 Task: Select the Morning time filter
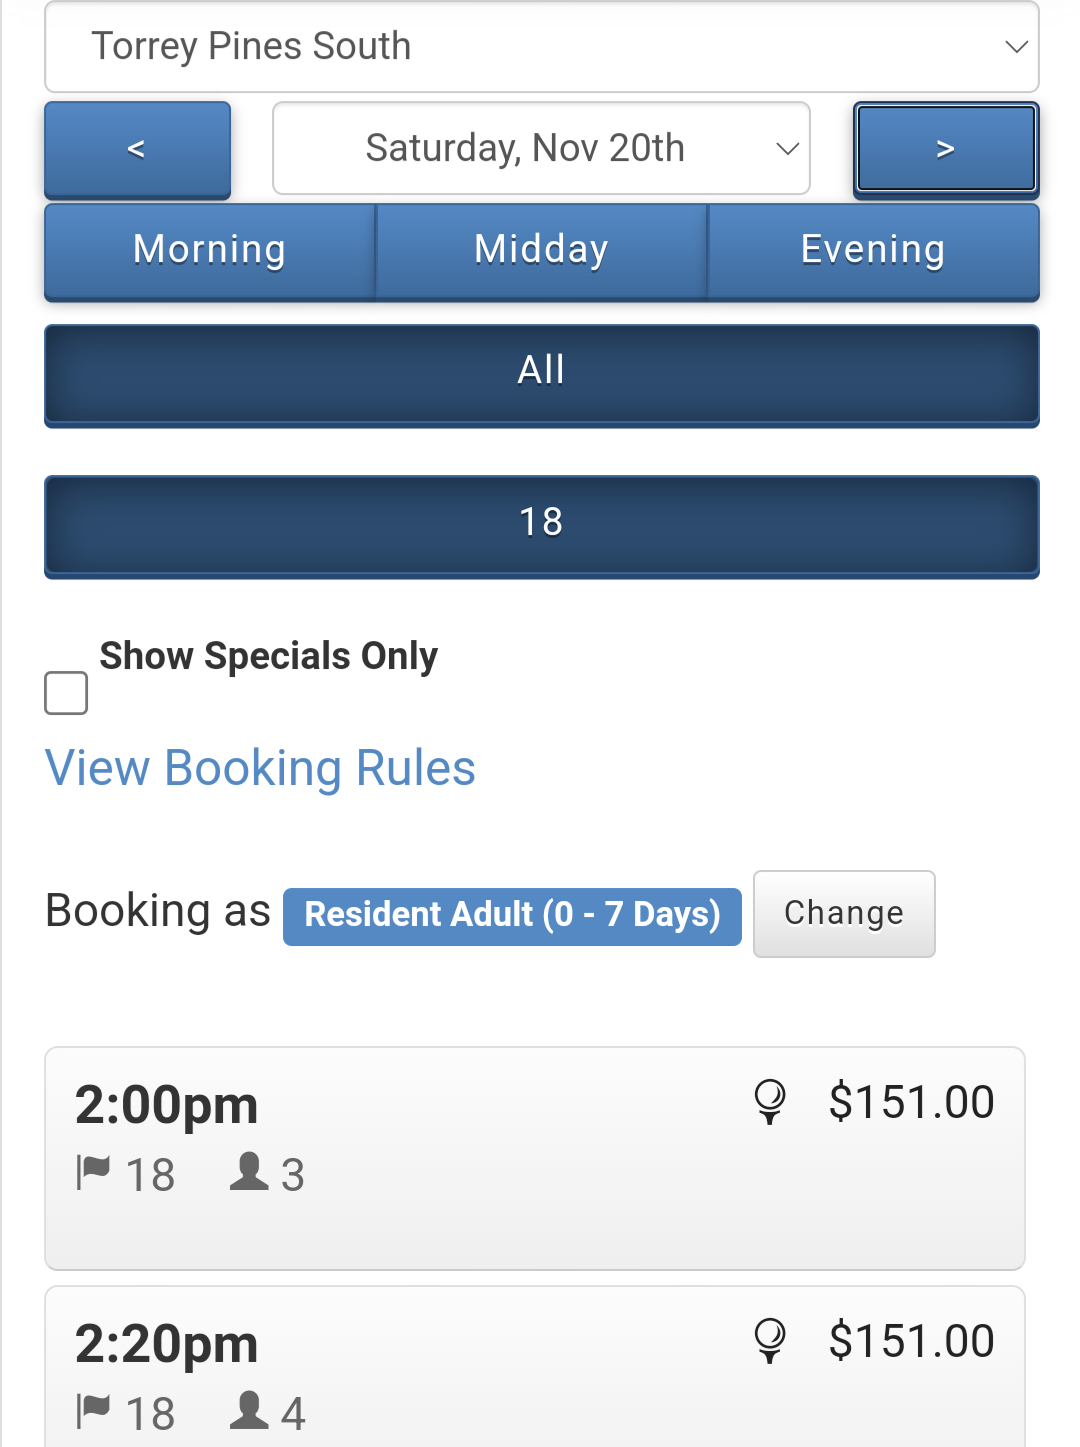pyautogui.click(x=210, y=250)
